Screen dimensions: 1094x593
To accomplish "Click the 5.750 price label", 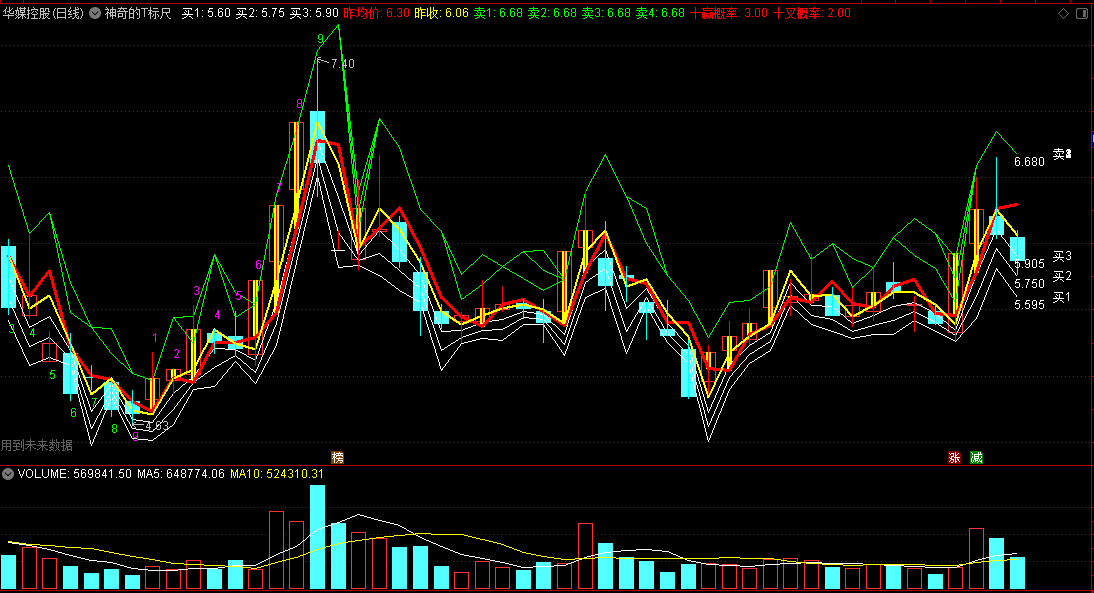I will point(1030,284).
